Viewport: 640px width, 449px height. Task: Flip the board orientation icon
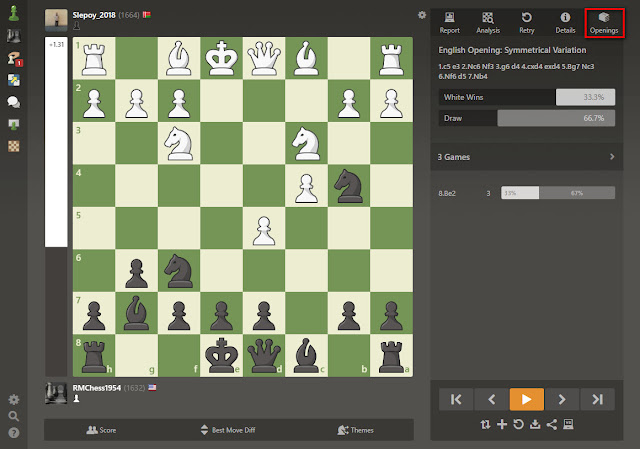(x=485, y=425)
